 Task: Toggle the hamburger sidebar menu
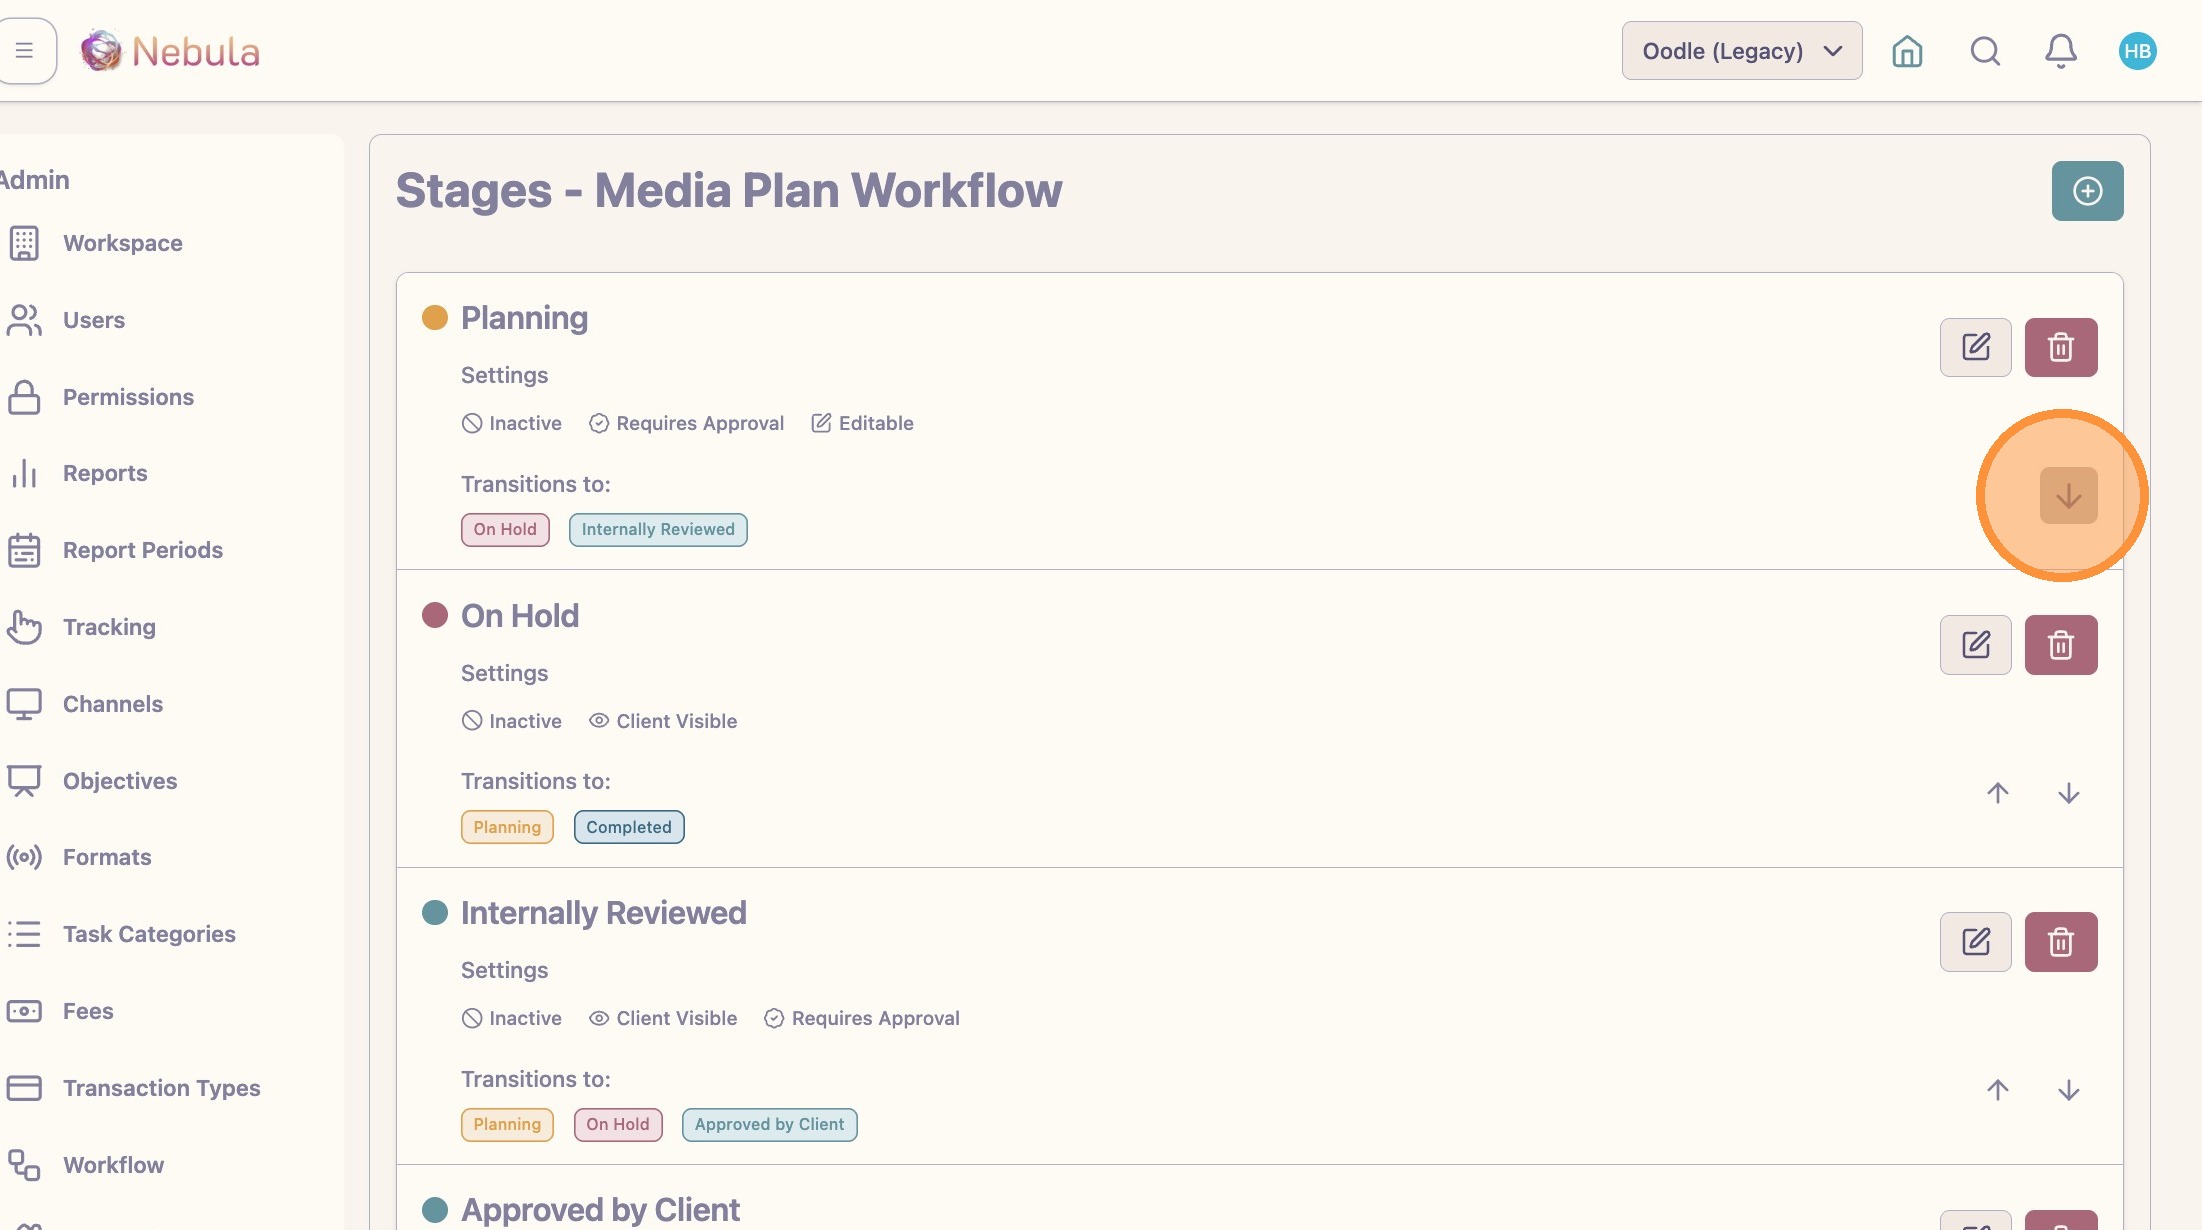pos(25,50)
